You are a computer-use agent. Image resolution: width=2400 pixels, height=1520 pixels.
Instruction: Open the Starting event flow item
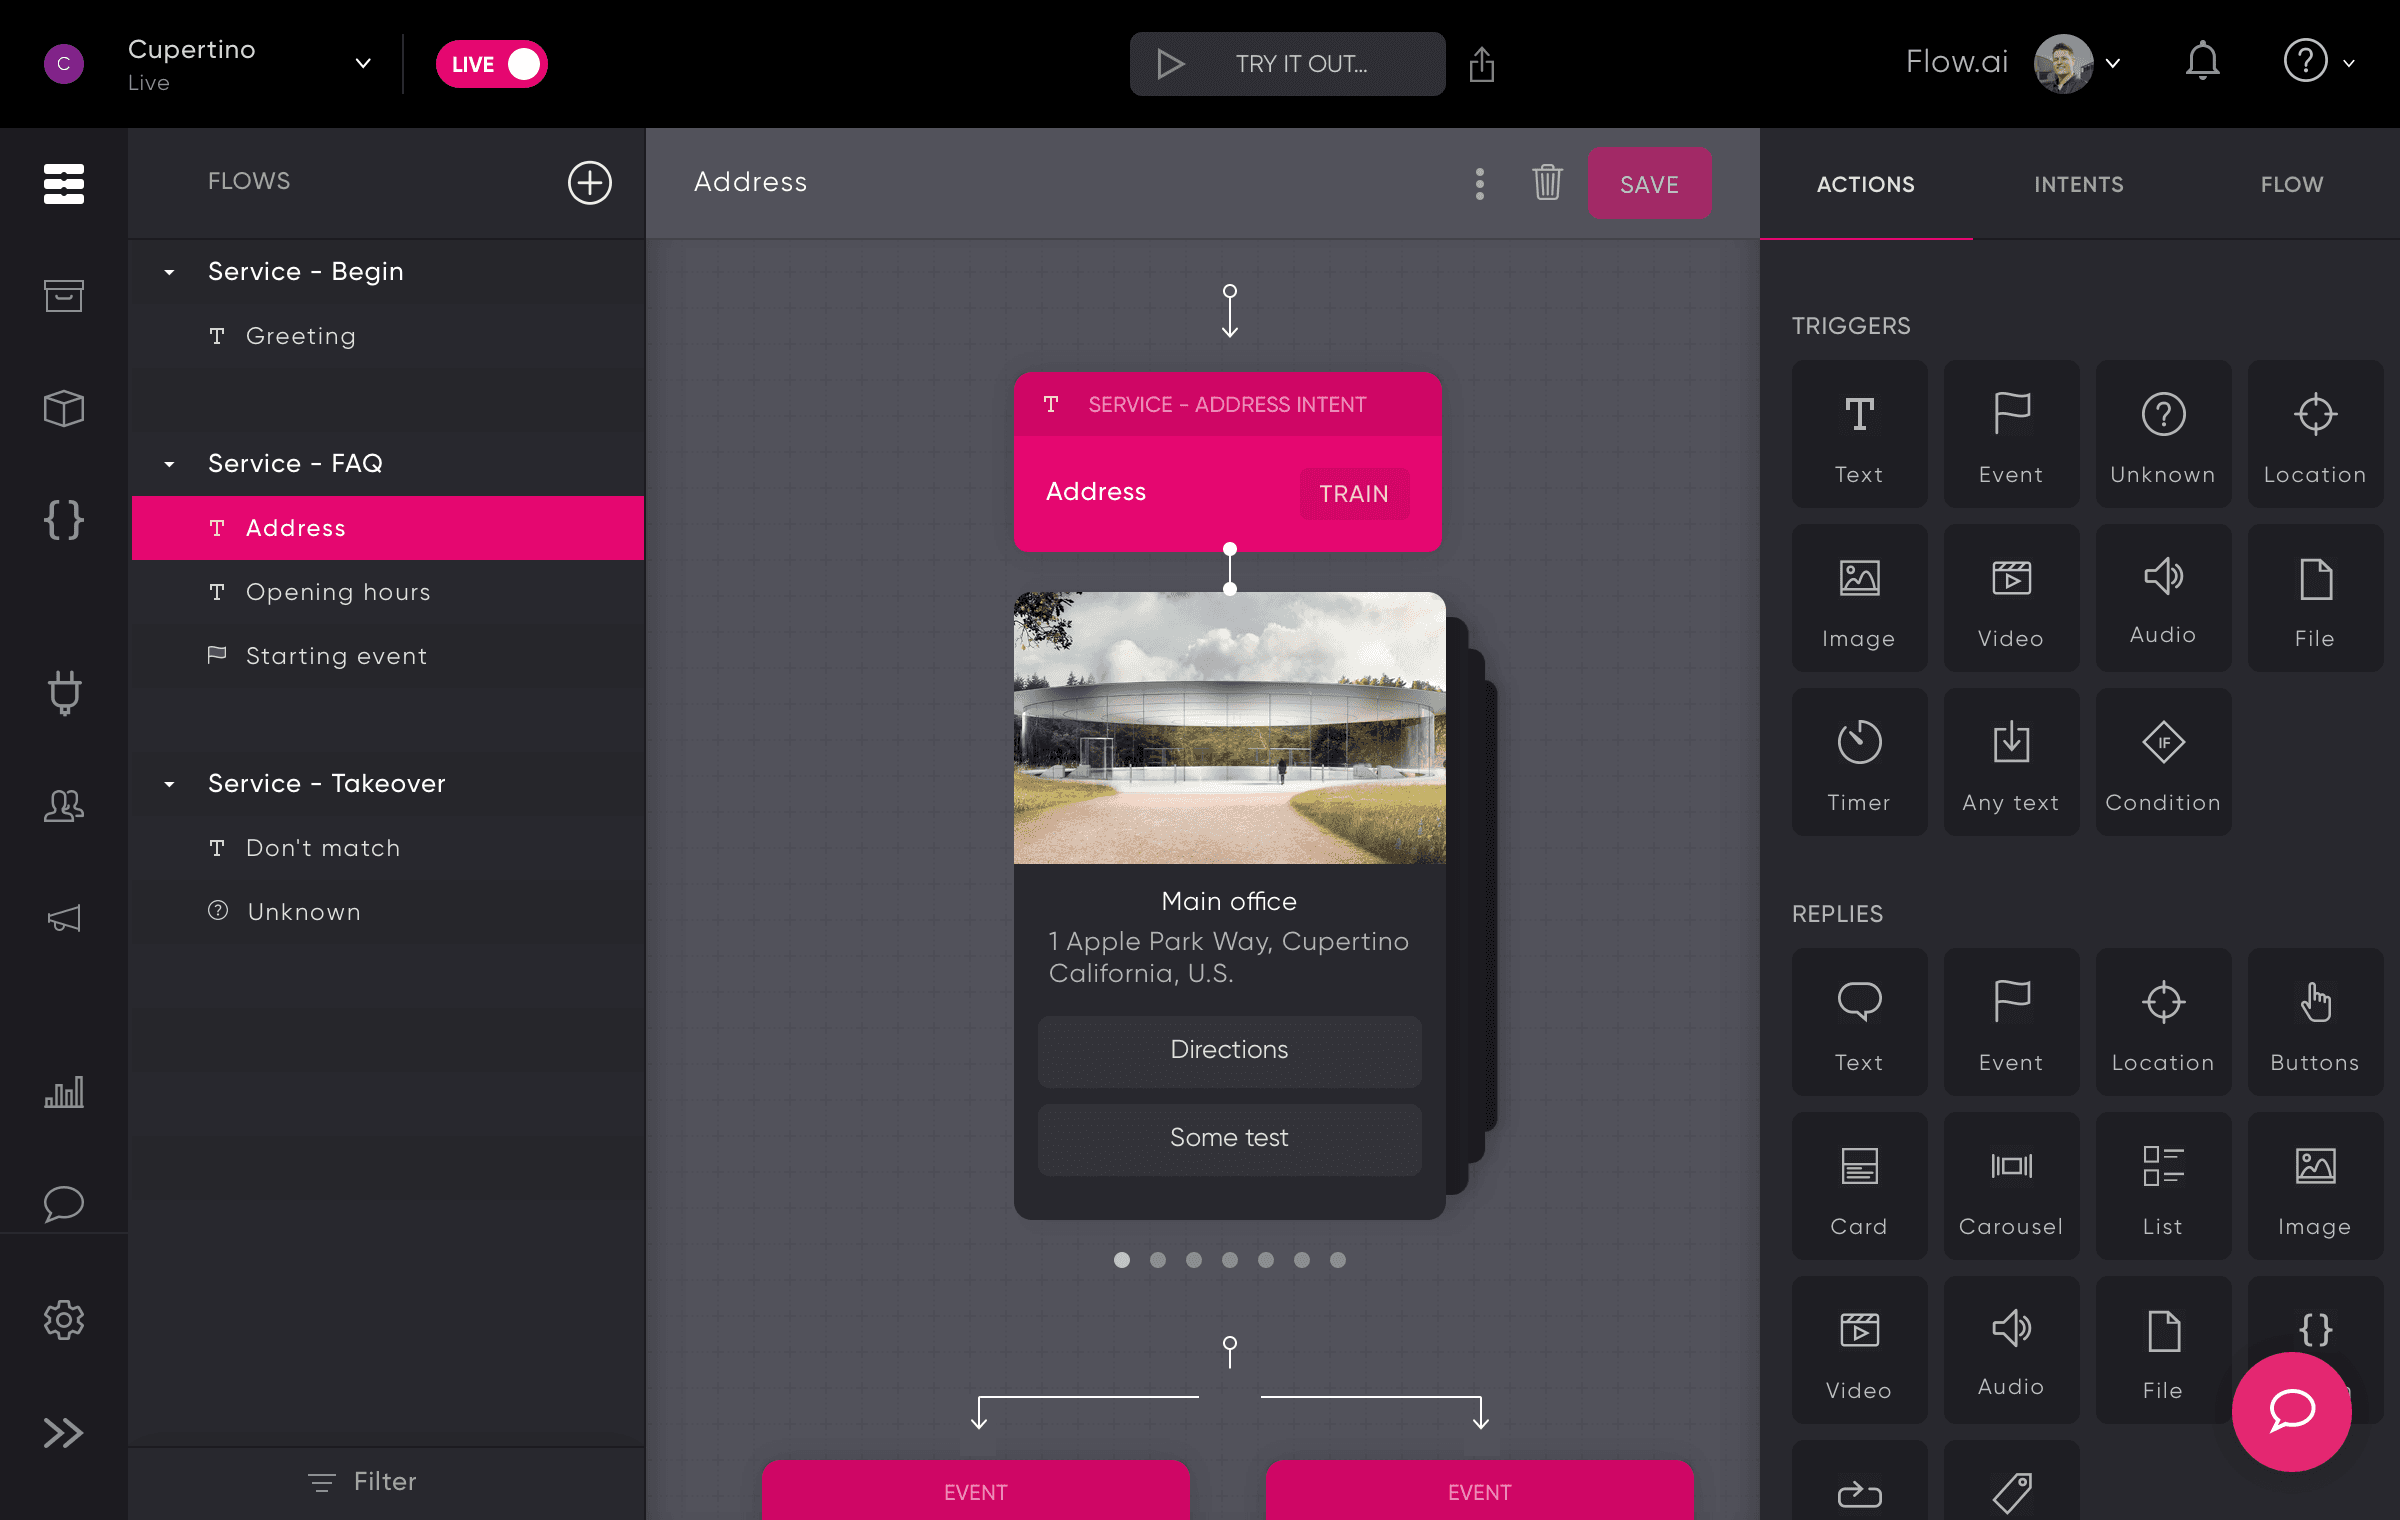[388, 656]
